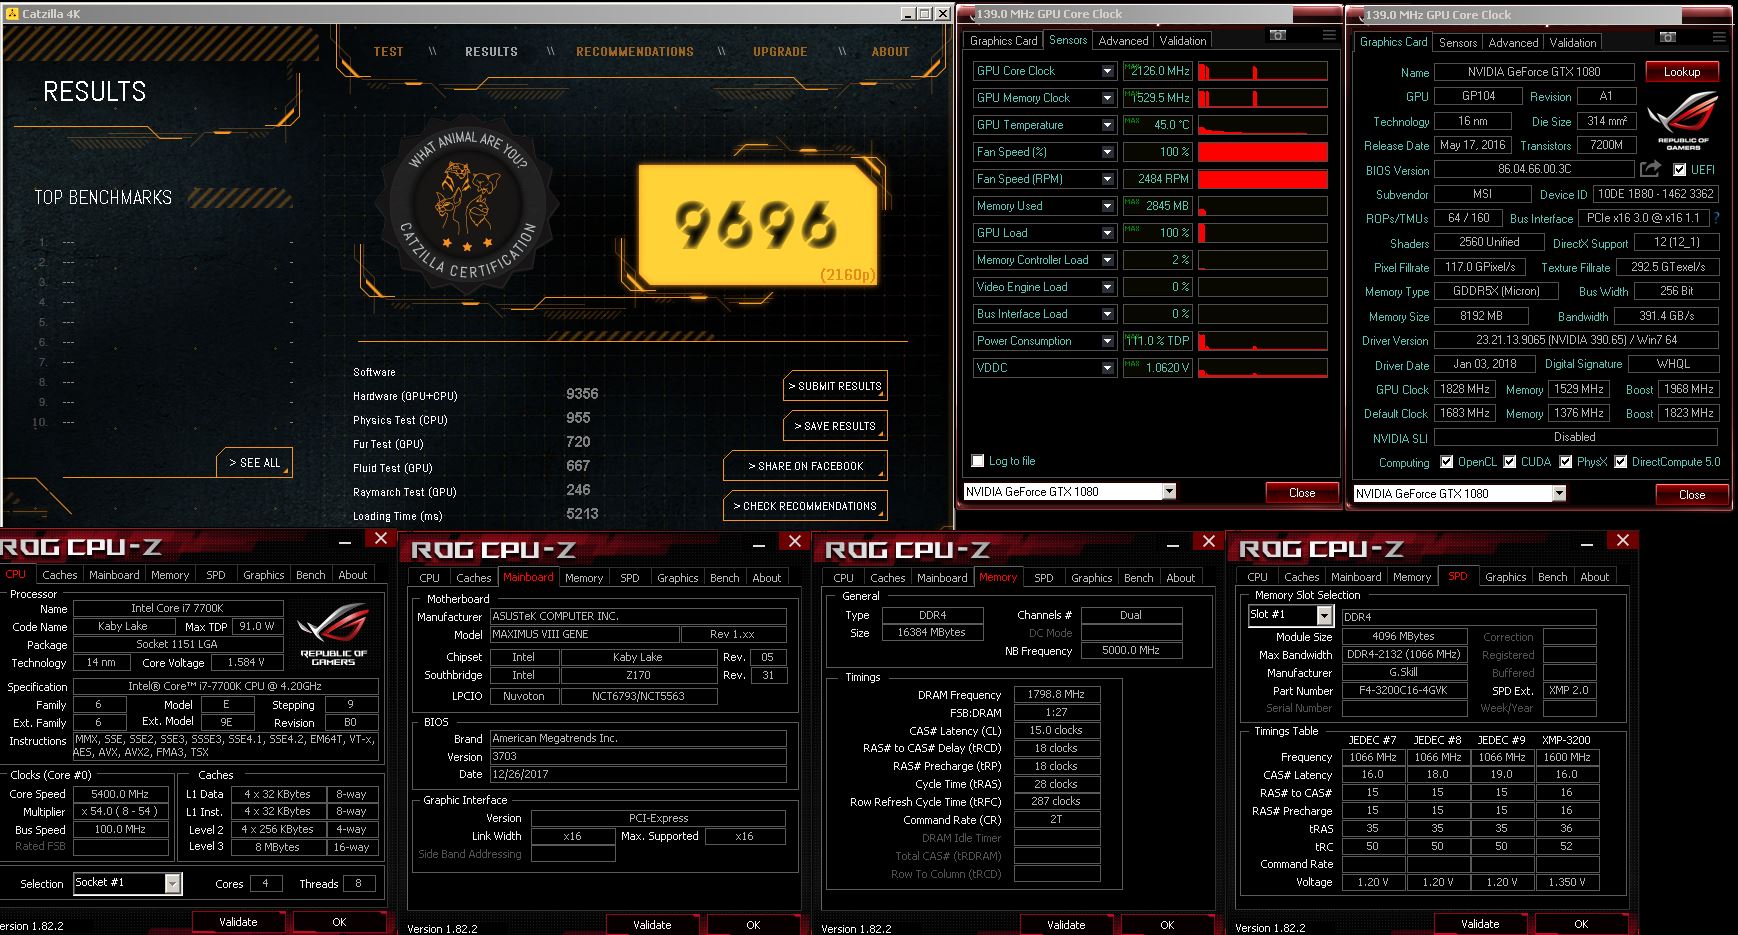This screenshot has width=1738, height=935.
Task: Click the Catzilla 4K title bar app icon
Action: coord(12,14)
